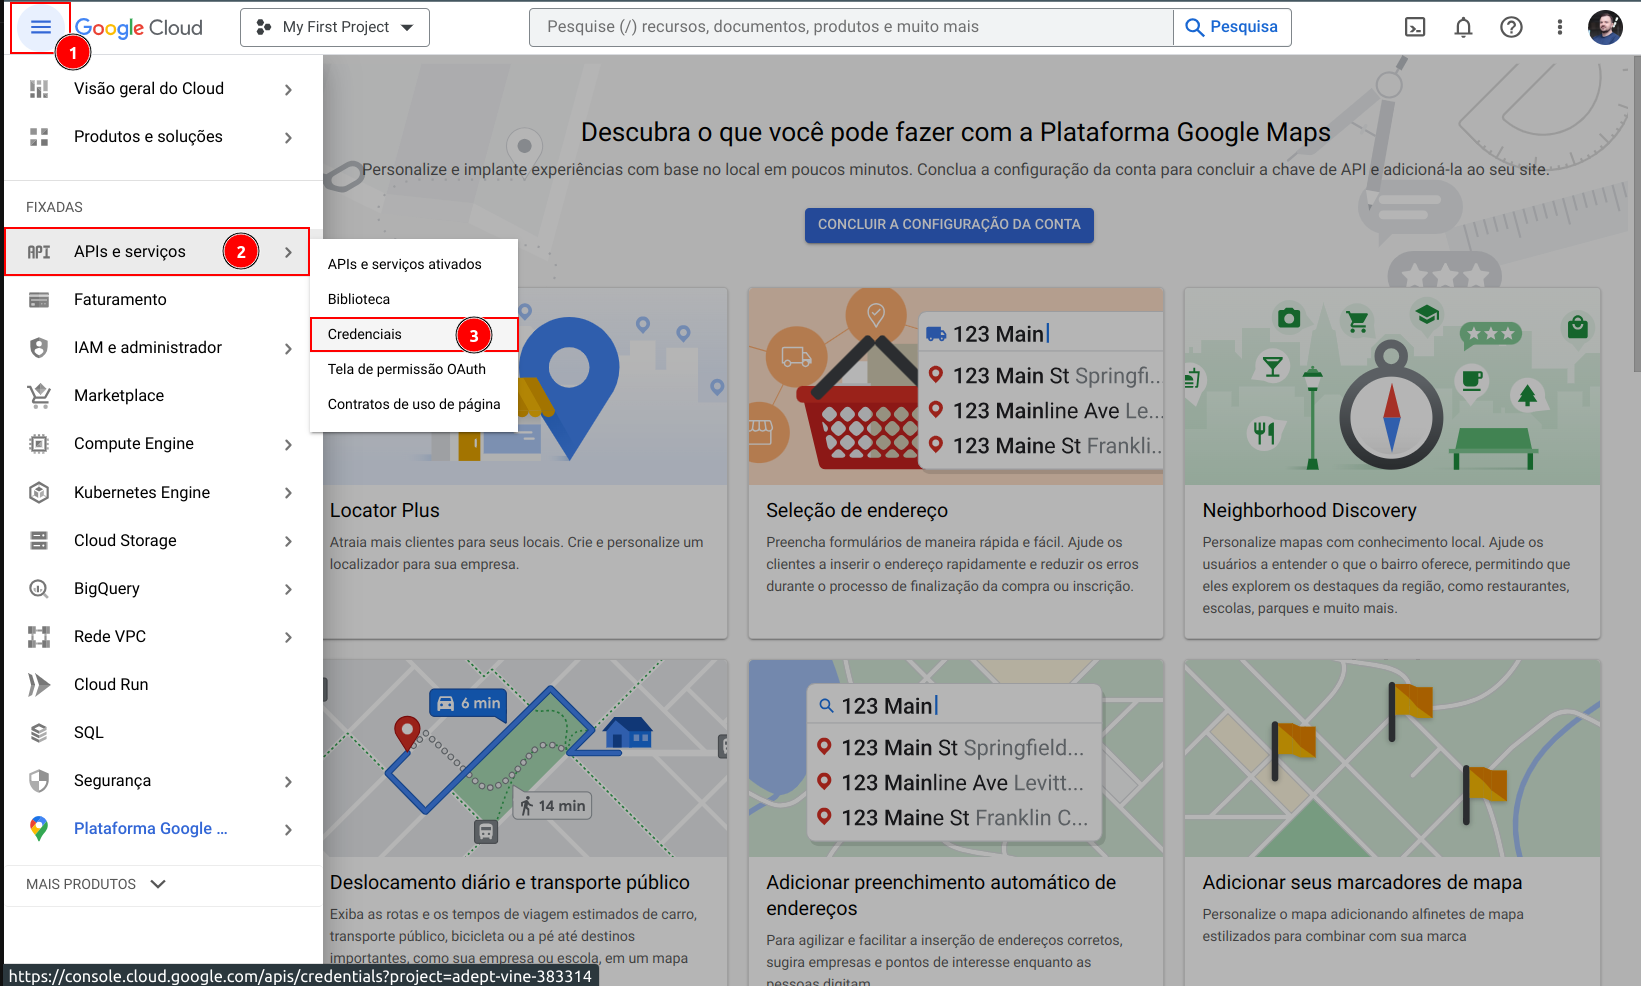This screenshot has width=1641, height=986.
Task: Open the help question mark icon
Action: [x=1511, y=27]
